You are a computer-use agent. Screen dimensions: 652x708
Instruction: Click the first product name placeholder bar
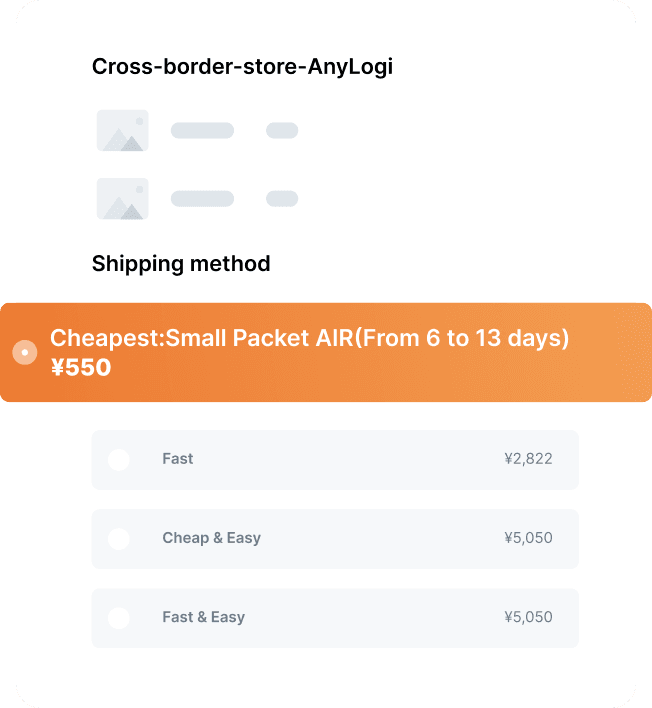(202, 130)
